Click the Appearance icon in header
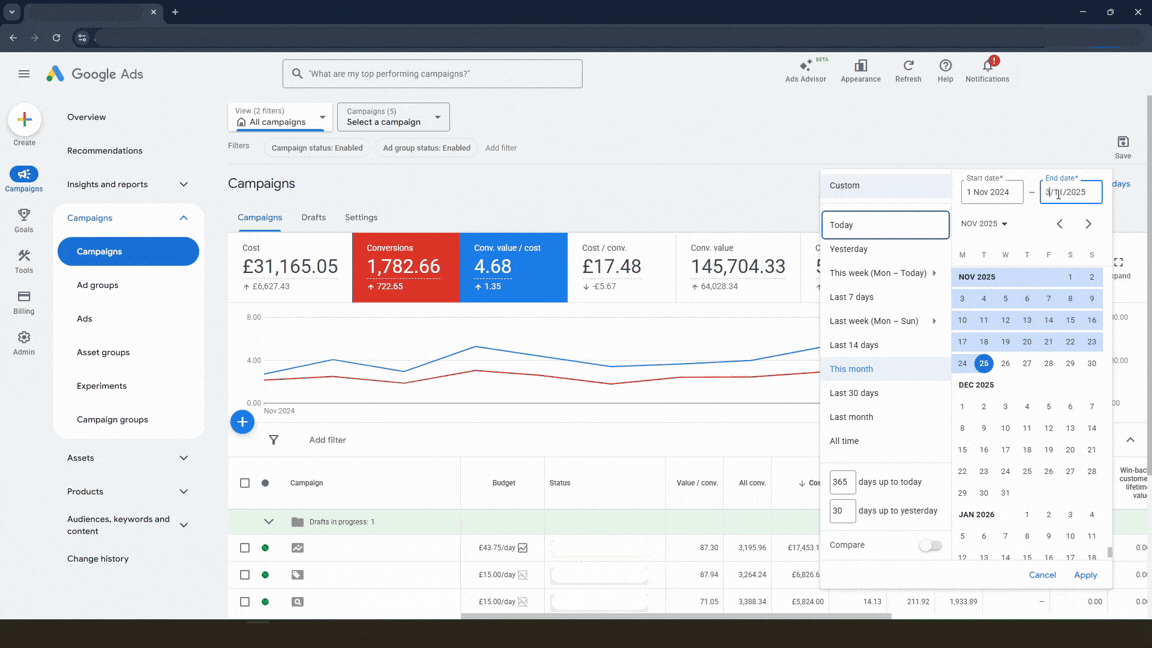 [x=860, y=68]
